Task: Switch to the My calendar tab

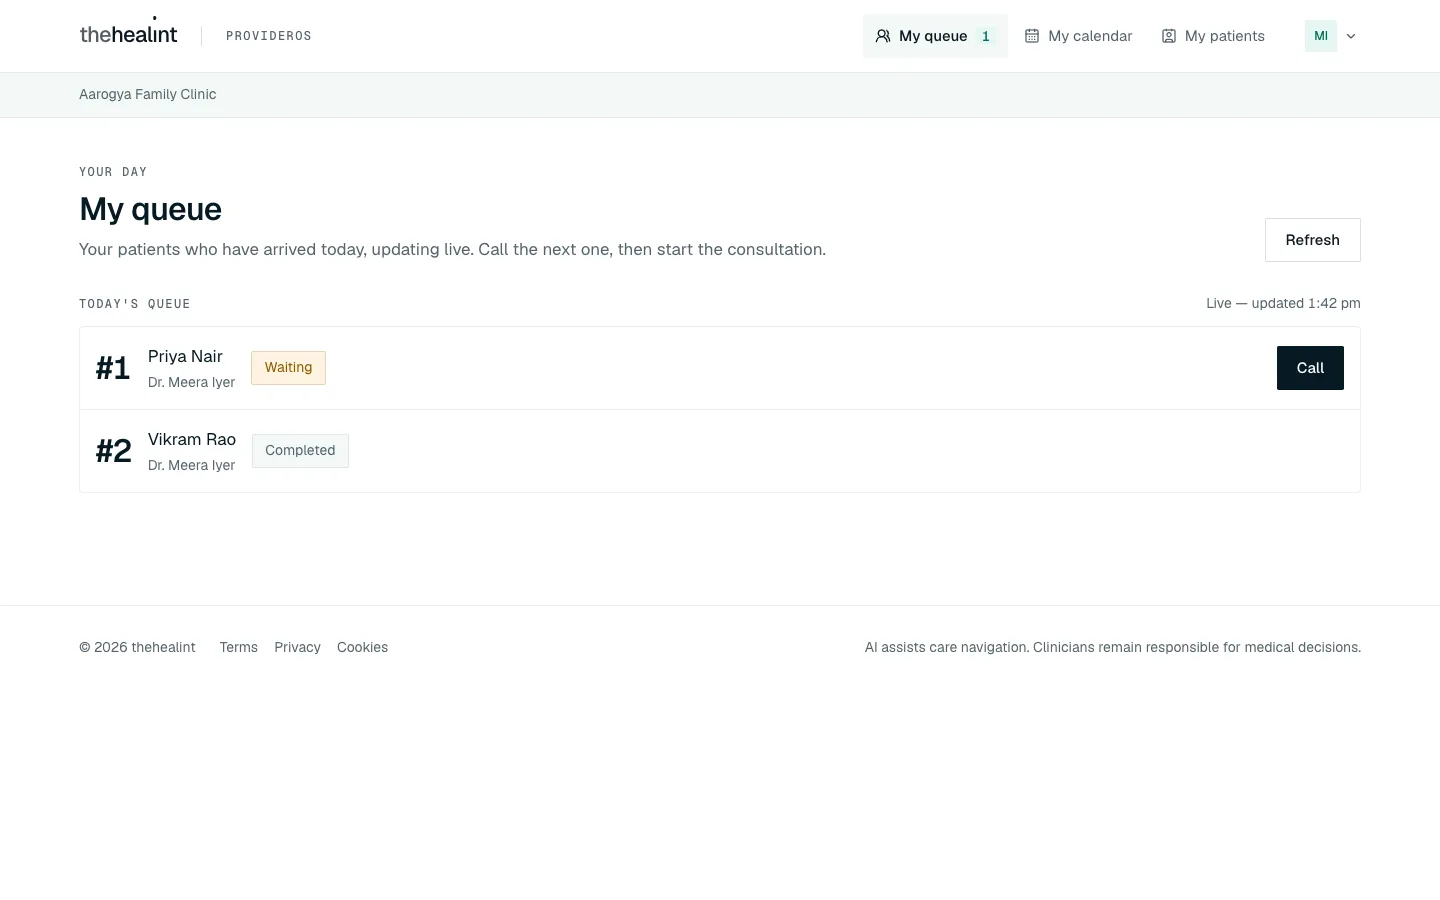Action: [x=1078, y=36]
